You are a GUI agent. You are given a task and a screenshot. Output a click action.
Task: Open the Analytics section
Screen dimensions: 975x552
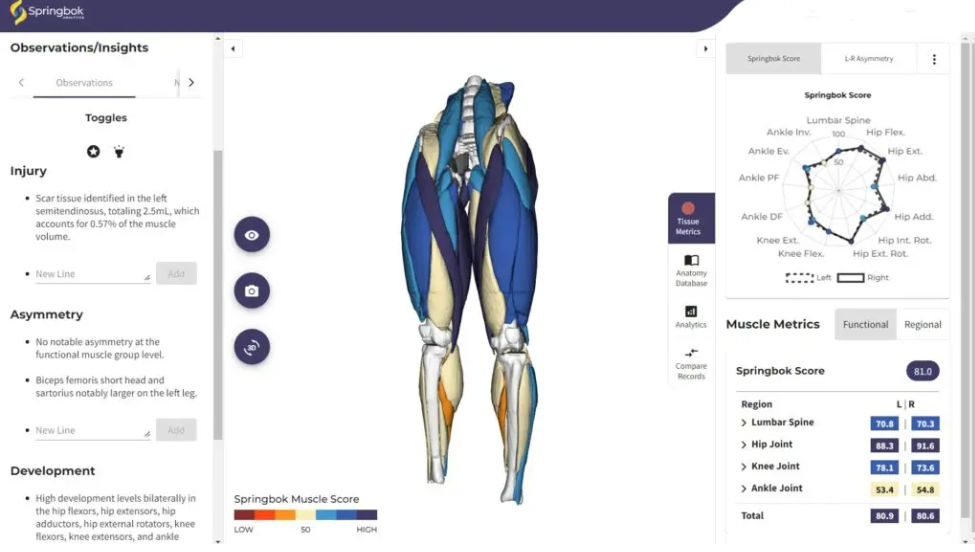[691, 316]
